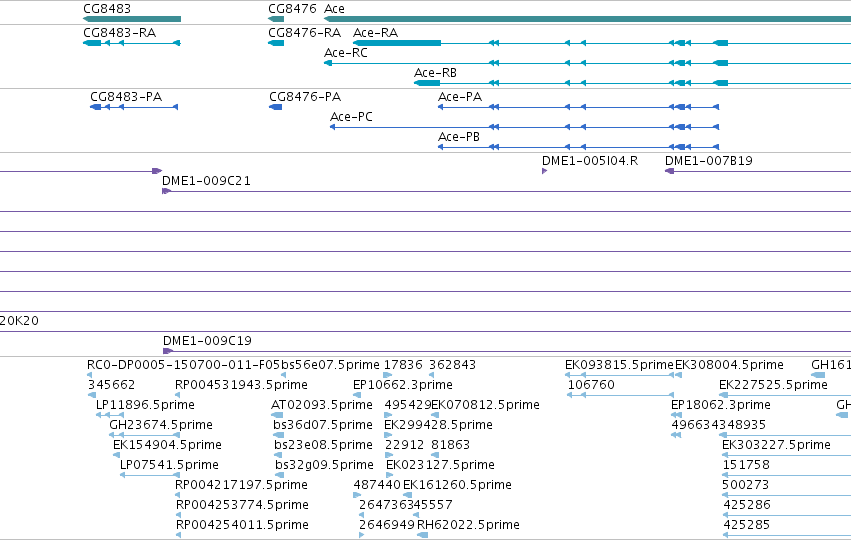
Task: Click the 2646949 feature label
Action: click(x=387, y=525)
